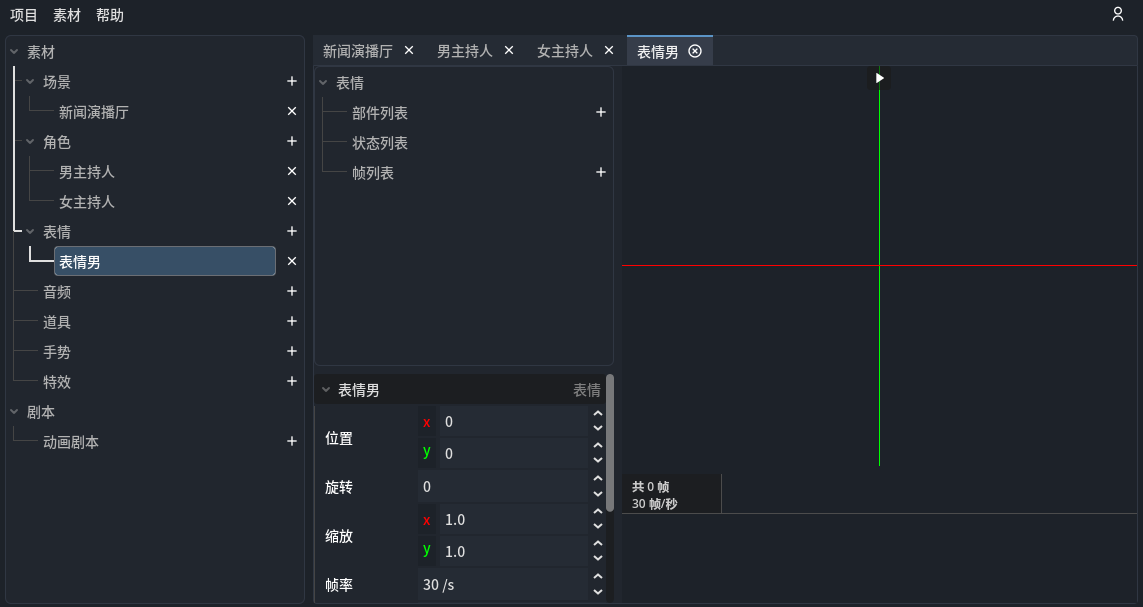Add a new 角色 with plus icon
The width and height of the screenshot is (1143, 607).
[292, 142]
